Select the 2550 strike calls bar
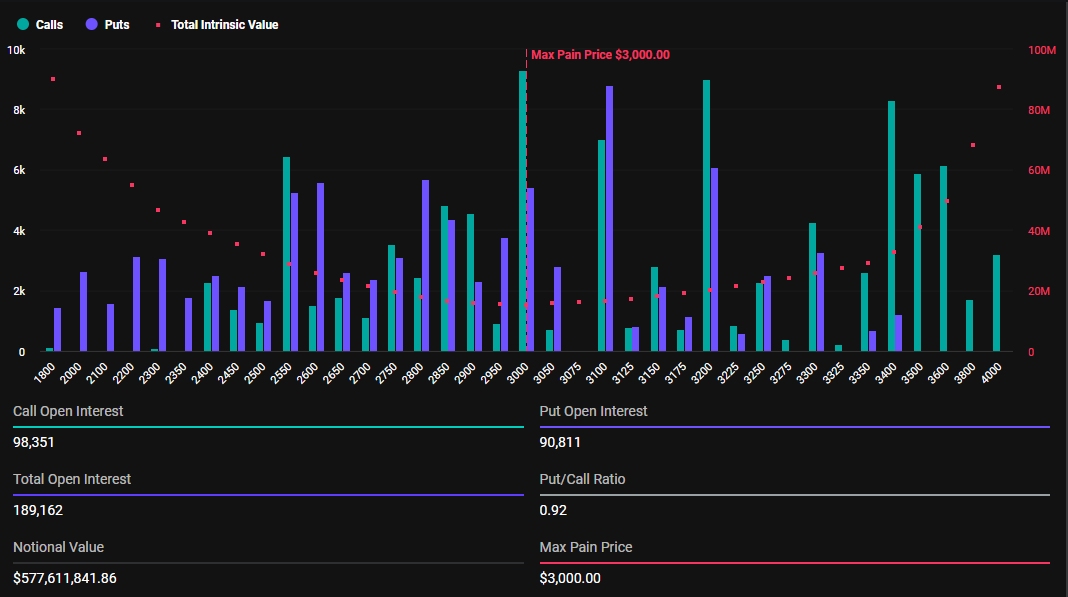This screenshot has width=1068, height=597. (287, 254)
